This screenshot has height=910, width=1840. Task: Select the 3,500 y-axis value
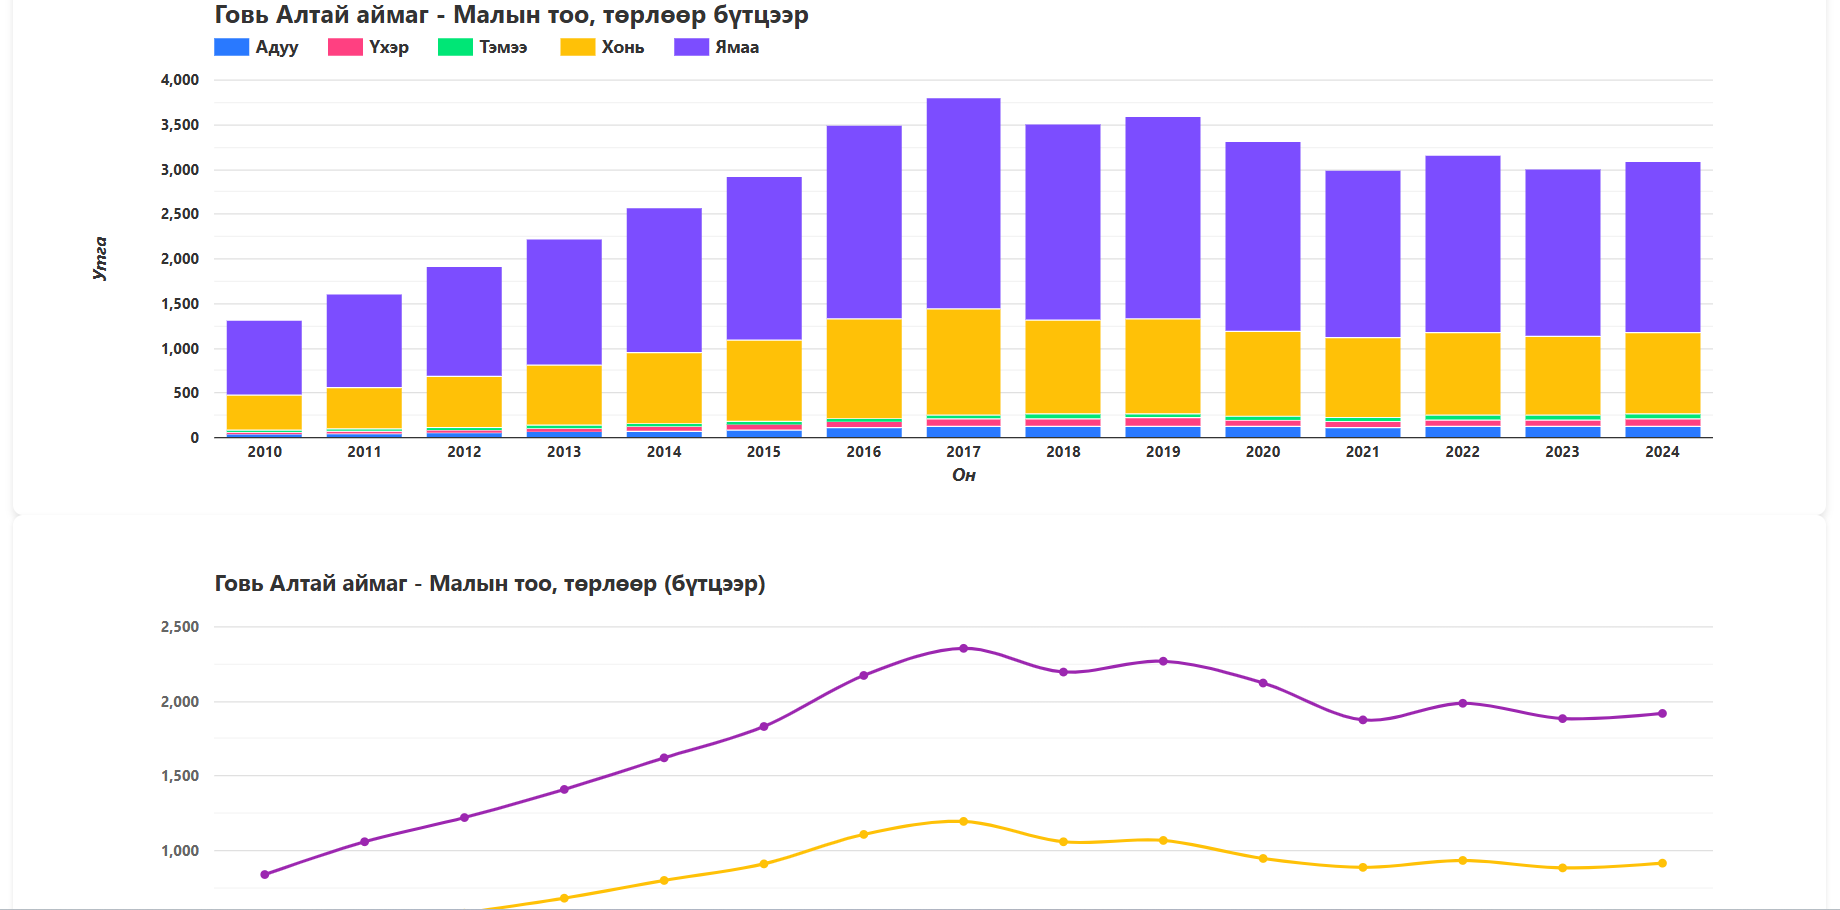[180, 125]
